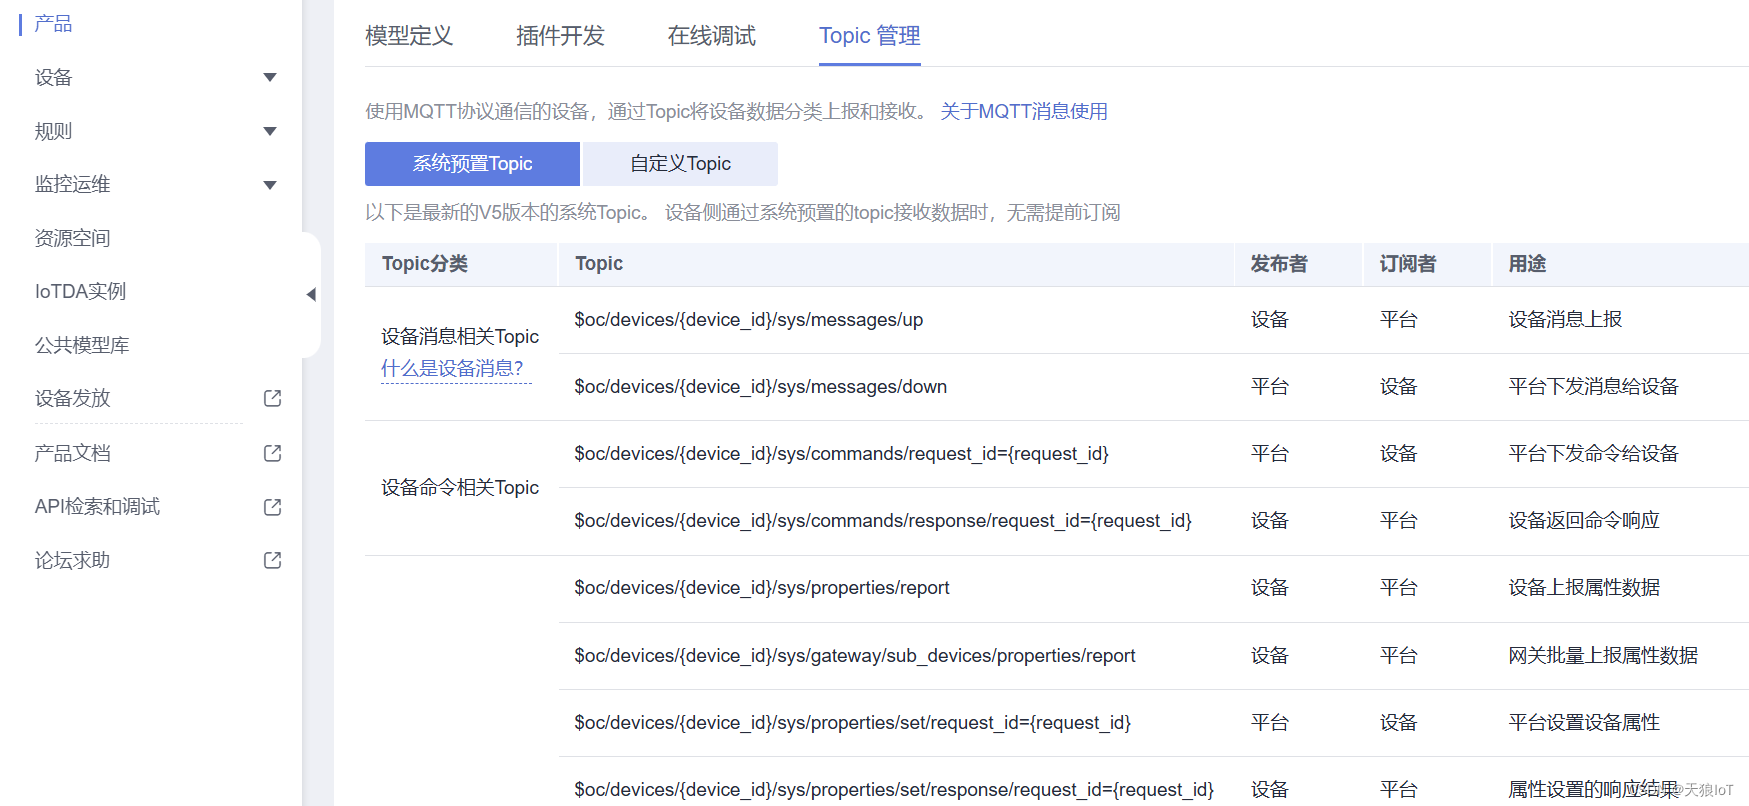
Task: Open API检索和调试 sidebar entry
Action: click(97, 507)
